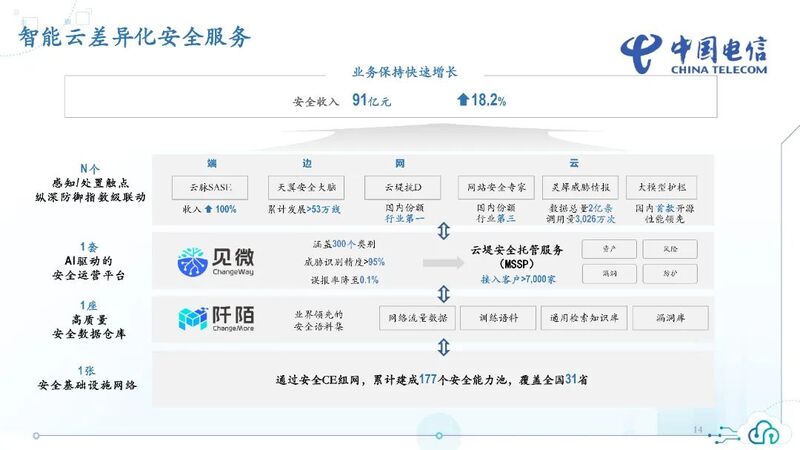The height and width of the screenshot is (450, 800).
Task: Click the text 威胁识别精度>95%
Action: 344,262
